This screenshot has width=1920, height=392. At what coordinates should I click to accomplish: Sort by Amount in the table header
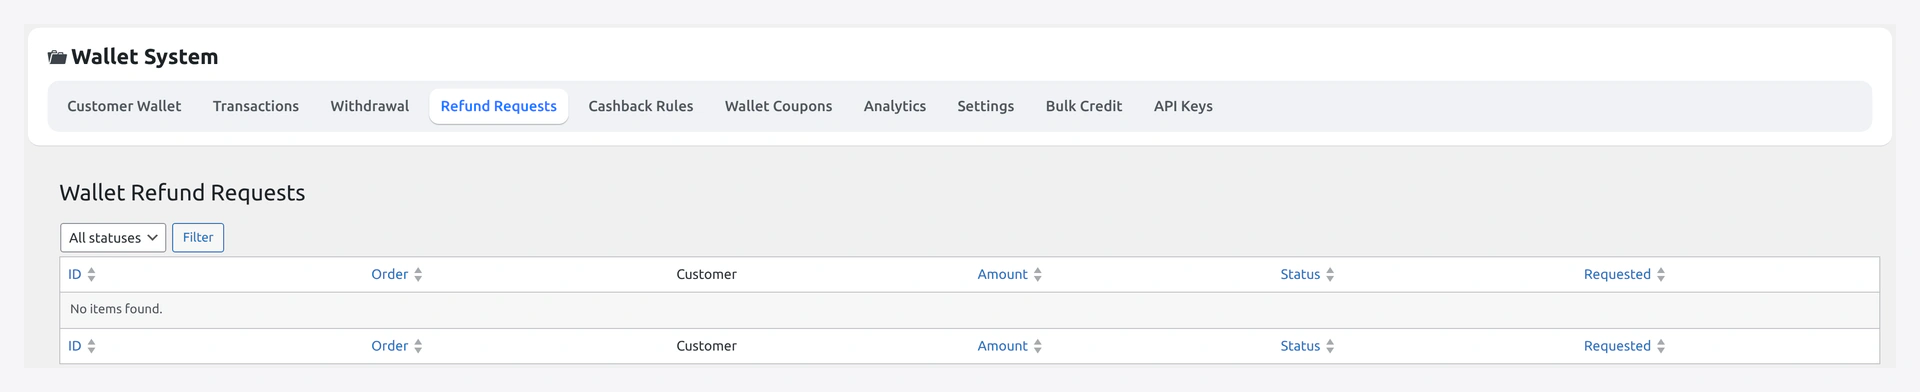coord(1010,274)
